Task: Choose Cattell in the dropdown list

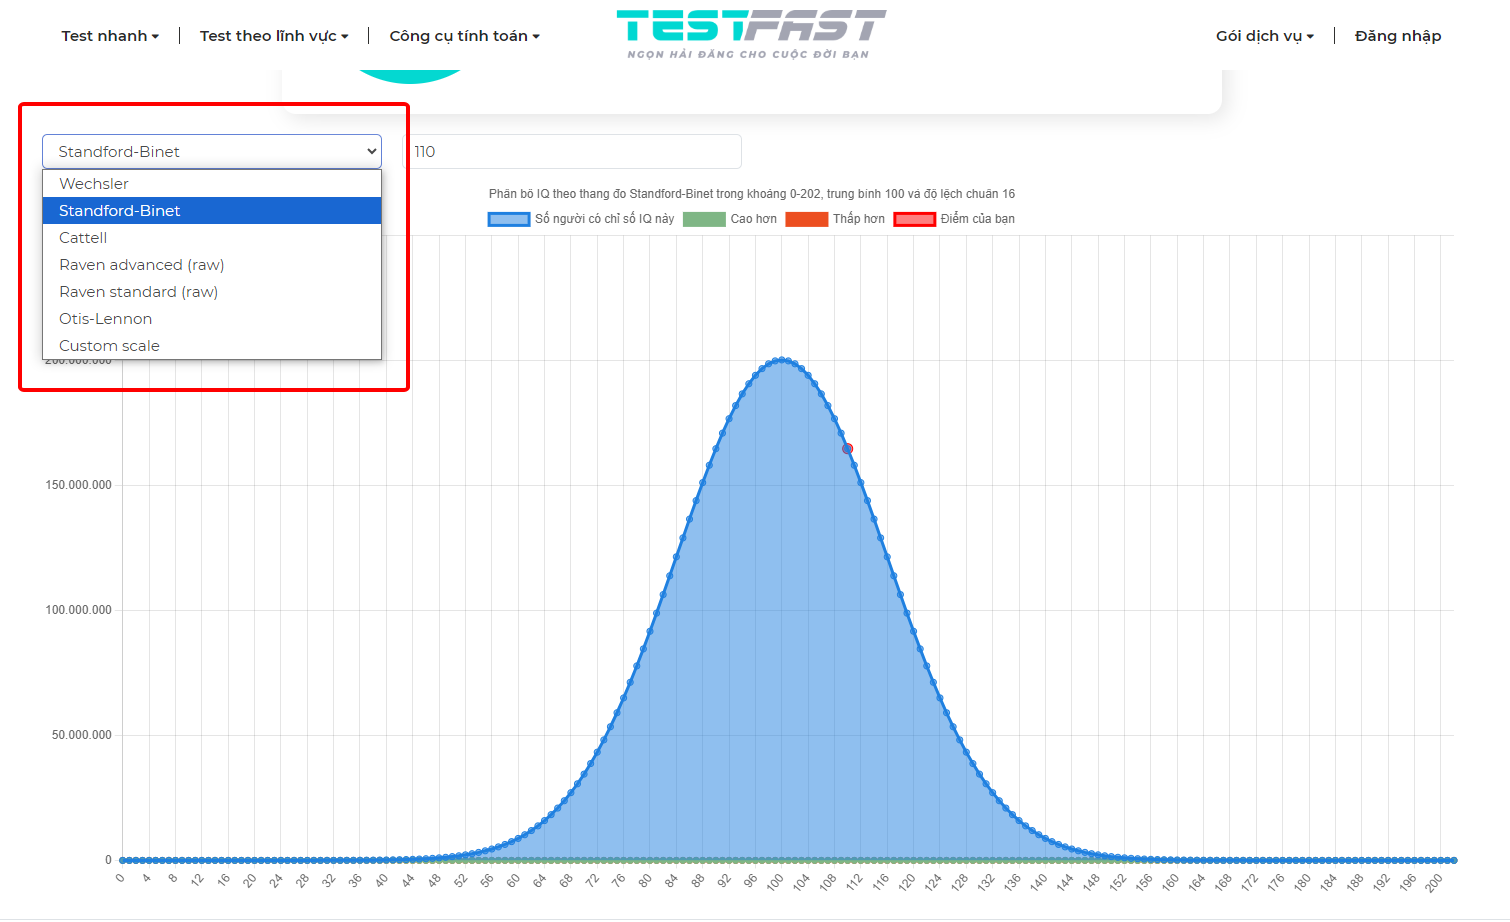Action: point(83,238)
